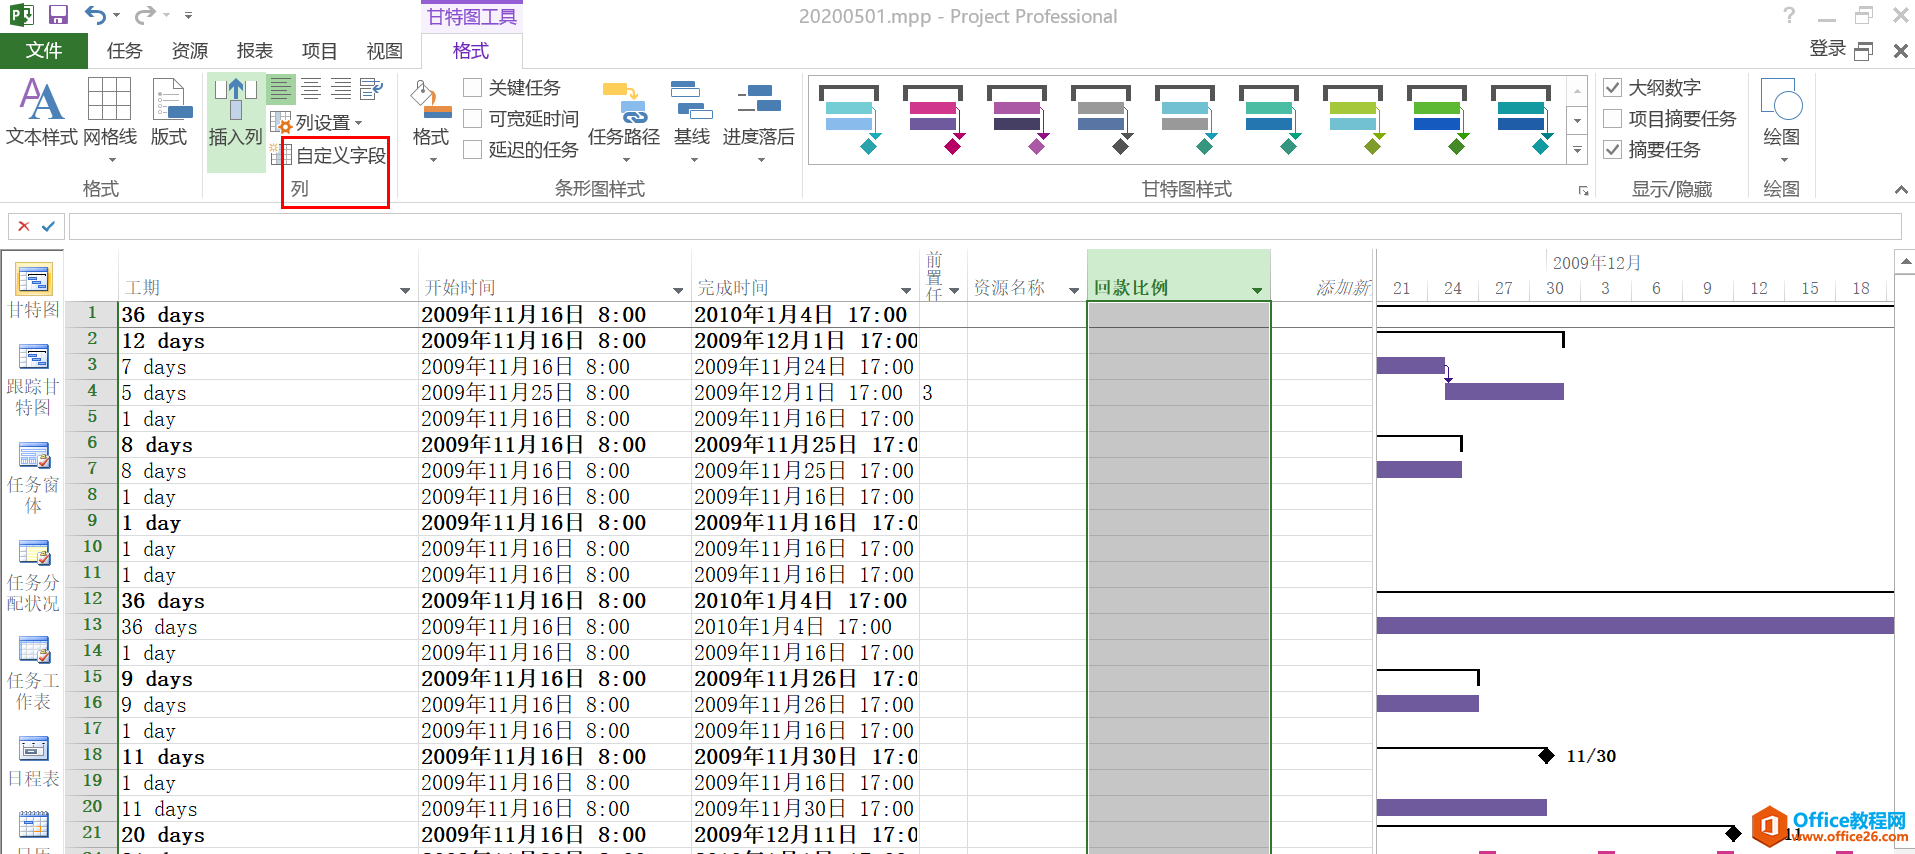Click the formula bar input field
This screenshot has height=854, width=1915.
pos(985,226)
